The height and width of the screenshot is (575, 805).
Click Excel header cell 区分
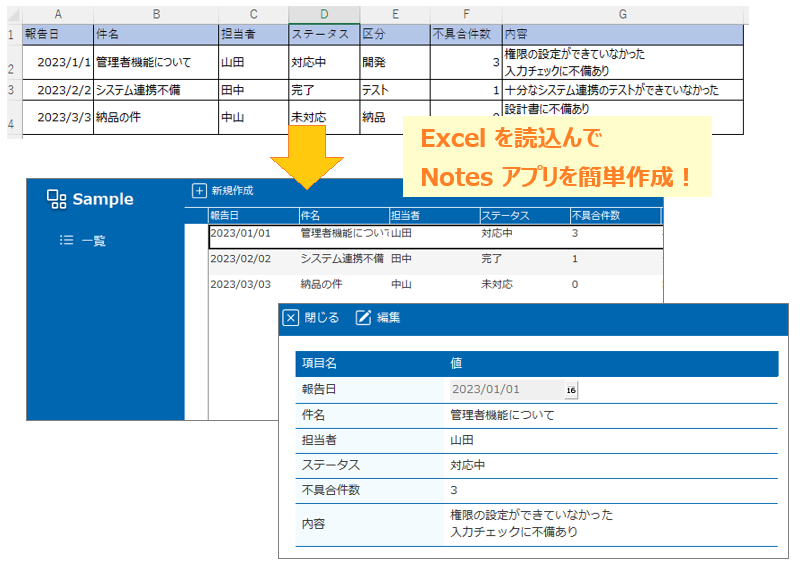395,34
